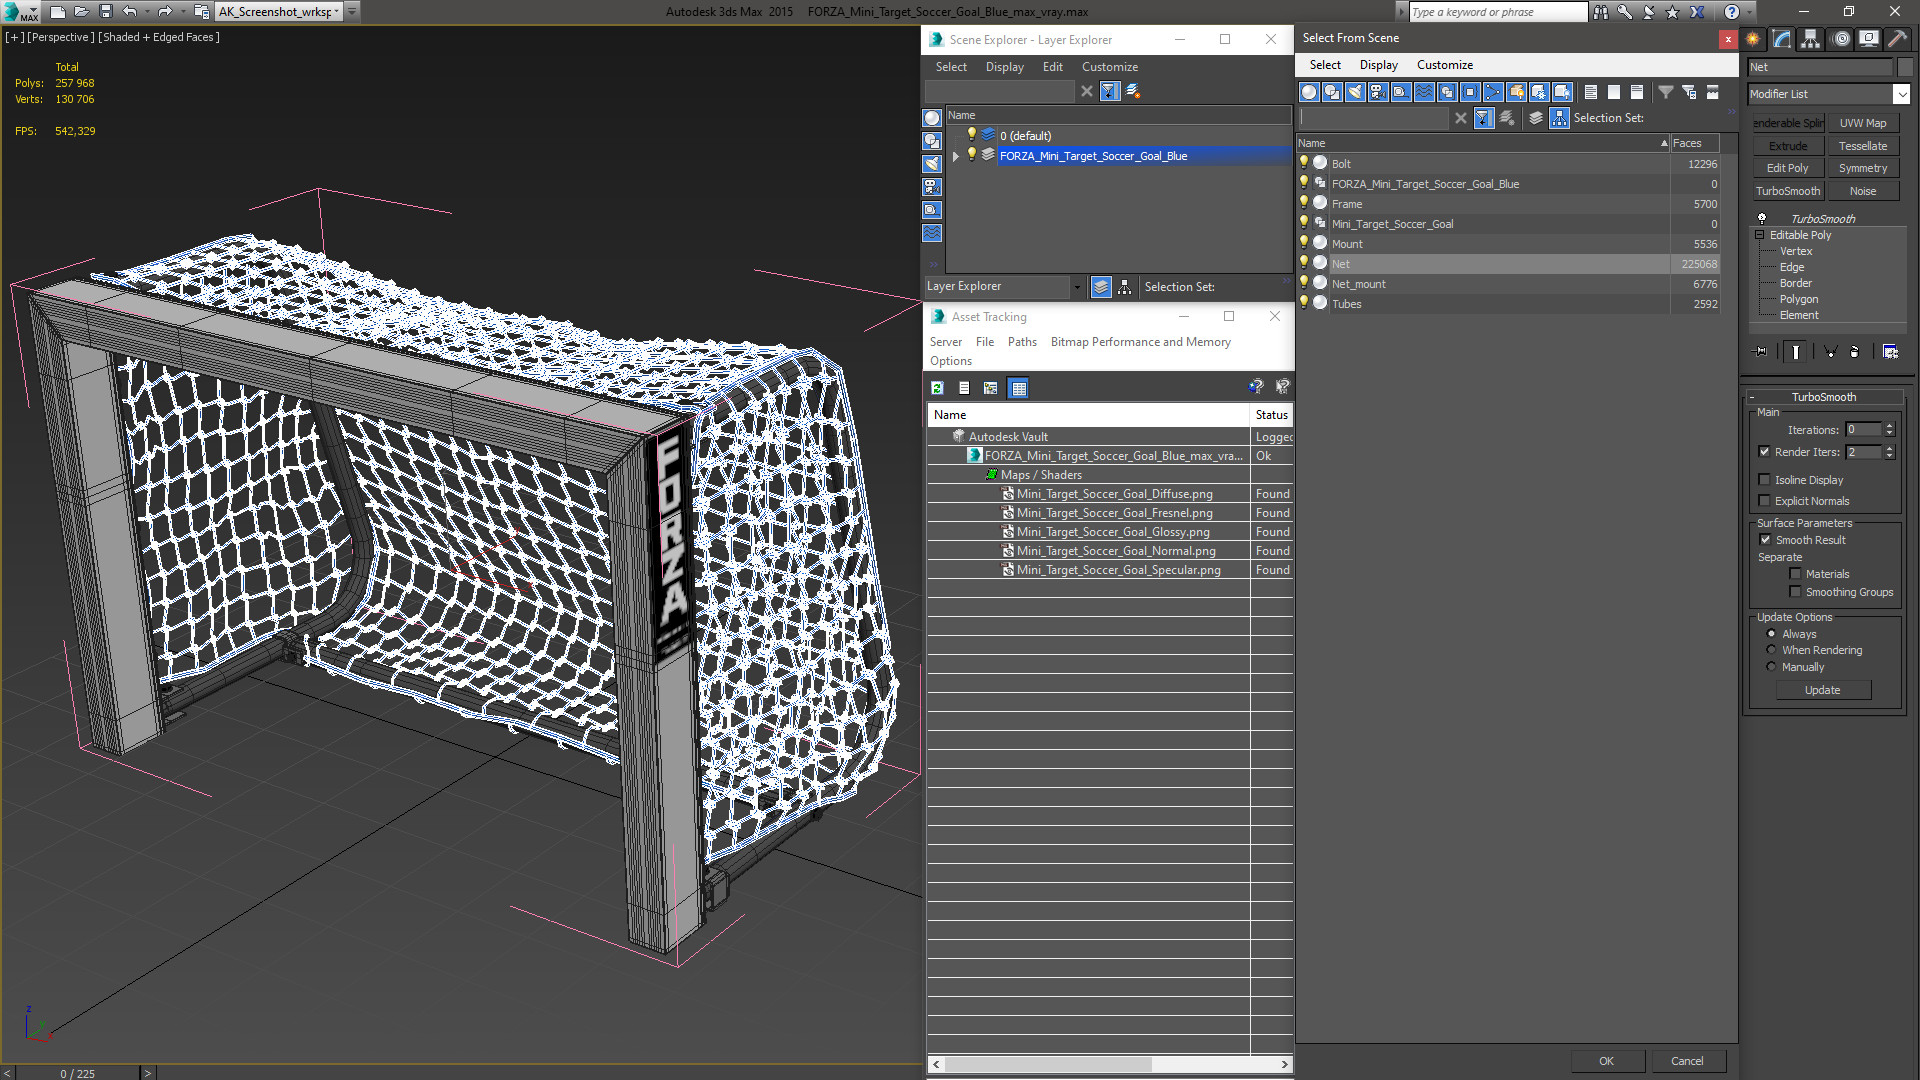Image resolution: width=1920 pixels, height=1080 pixels.
Task: Toggle Explicit Normals checkbox
Action: click(x=1765, y=501)
